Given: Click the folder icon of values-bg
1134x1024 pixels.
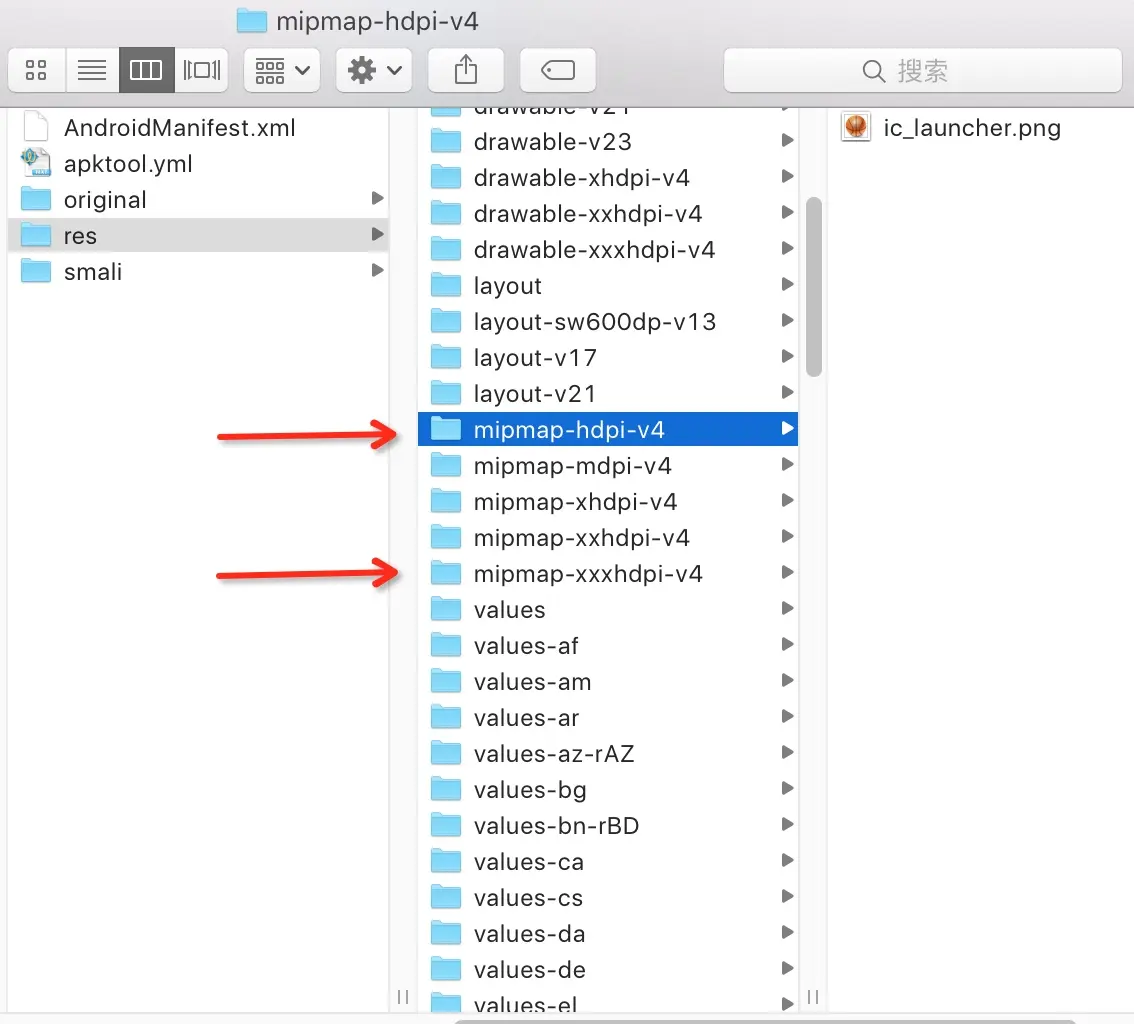Looking at the screenshot, I should 446,790.
